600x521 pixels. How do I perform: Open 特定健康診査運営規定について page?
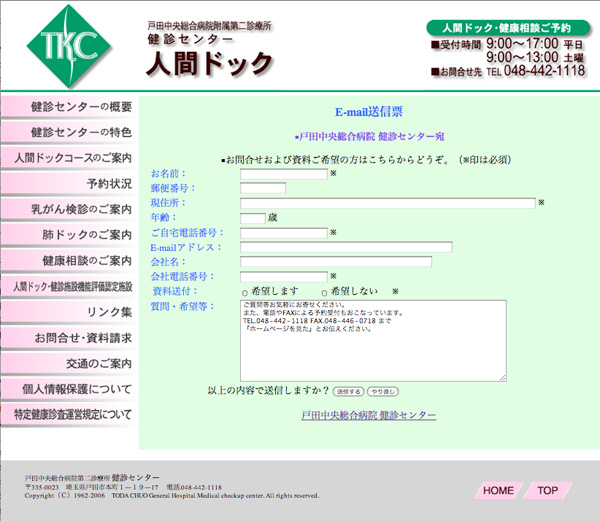click(x=69, y=415)
